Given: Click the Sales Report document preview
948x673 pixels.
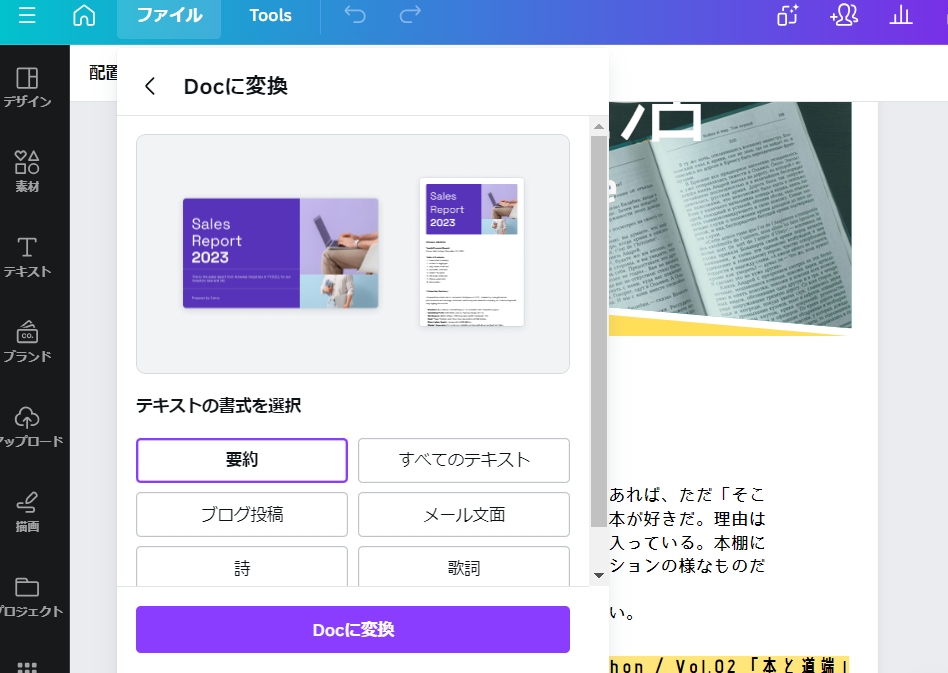Looking at the screenshot, I should [472, 252].
